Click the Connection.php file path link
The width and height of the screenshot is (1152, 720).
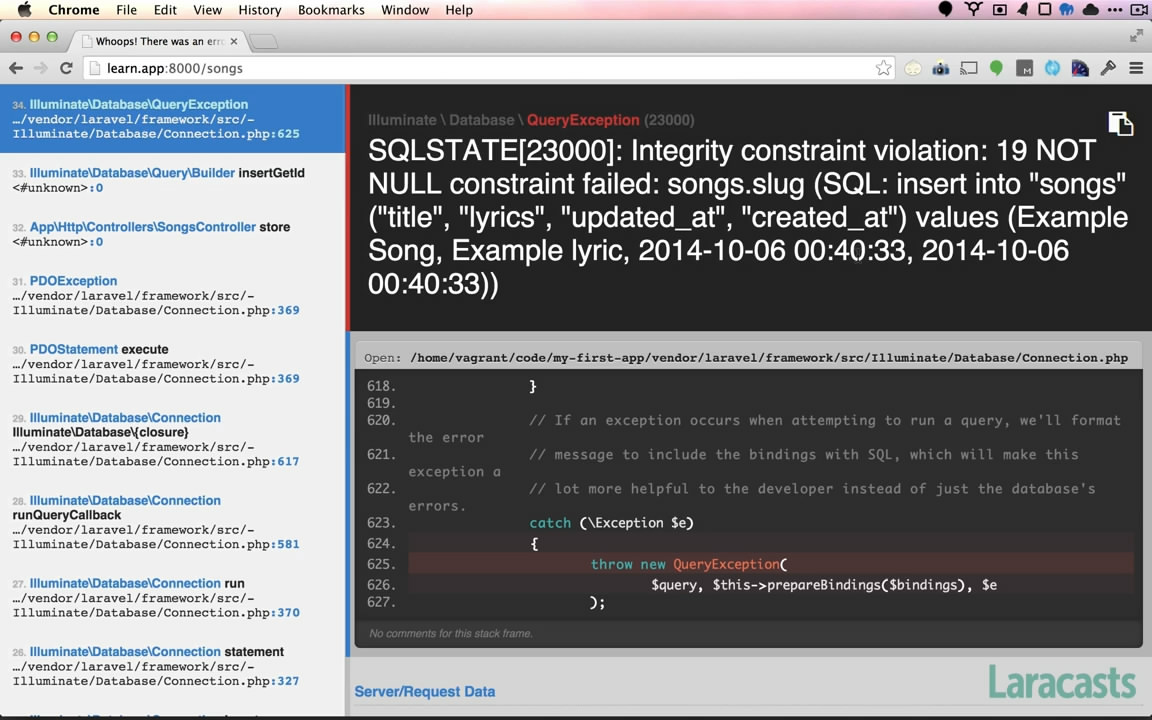pyautogui.click(x=768, y=358)
